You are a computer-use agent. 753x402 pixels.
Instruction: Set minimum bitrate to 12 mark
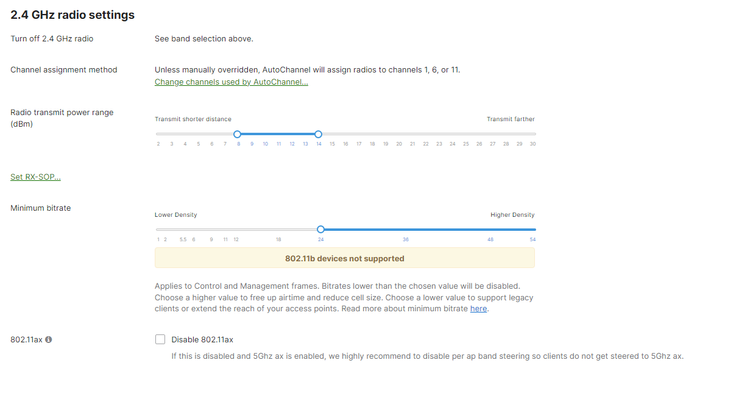pyautogui.click(x=236, y=229)
